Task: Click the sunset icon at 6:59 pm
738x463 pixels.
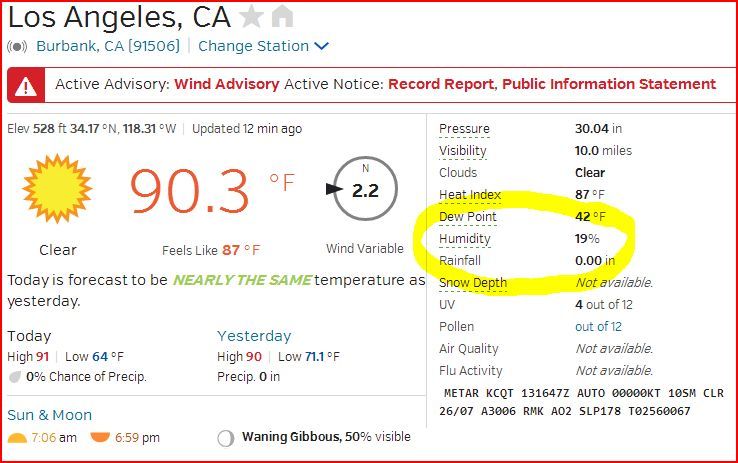Action: (x=100, y=438)
